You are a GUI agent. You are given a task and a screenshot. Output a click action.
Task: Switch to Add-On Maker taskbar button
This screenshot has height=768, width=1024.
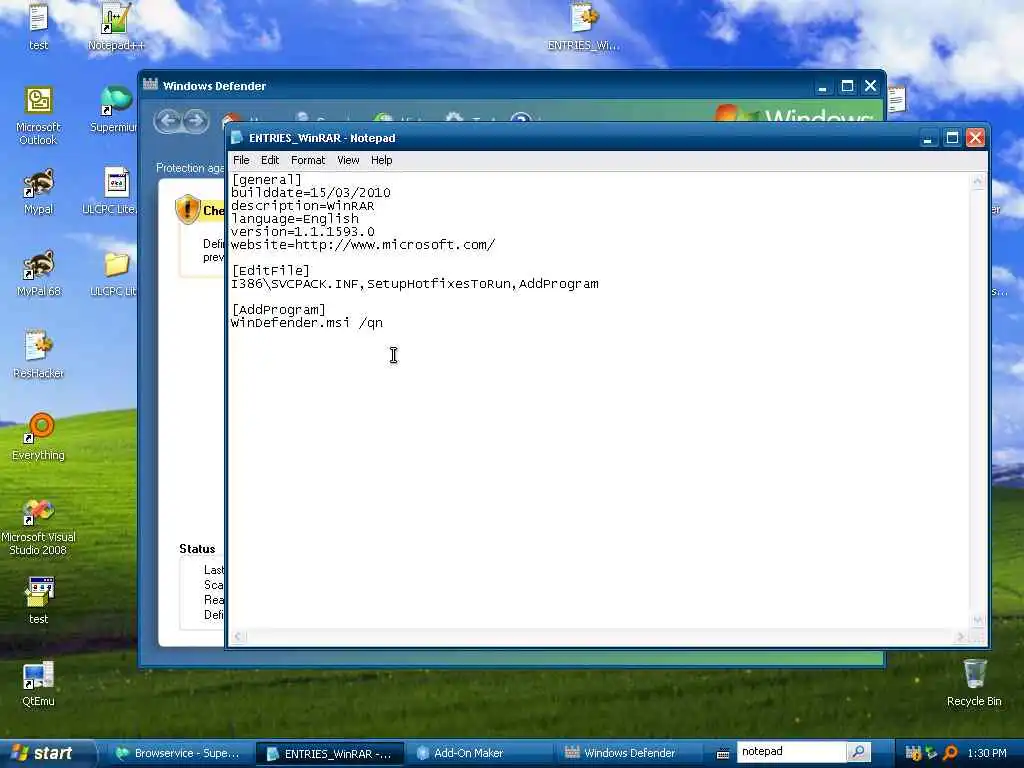click(478, 753)
